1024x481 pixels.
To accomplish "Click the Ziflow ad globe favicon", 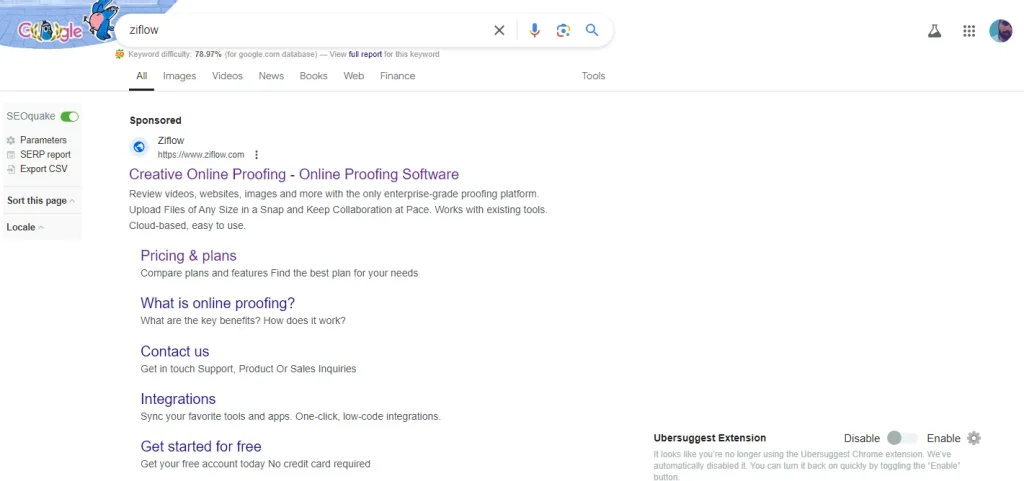I will pos(139,147).
